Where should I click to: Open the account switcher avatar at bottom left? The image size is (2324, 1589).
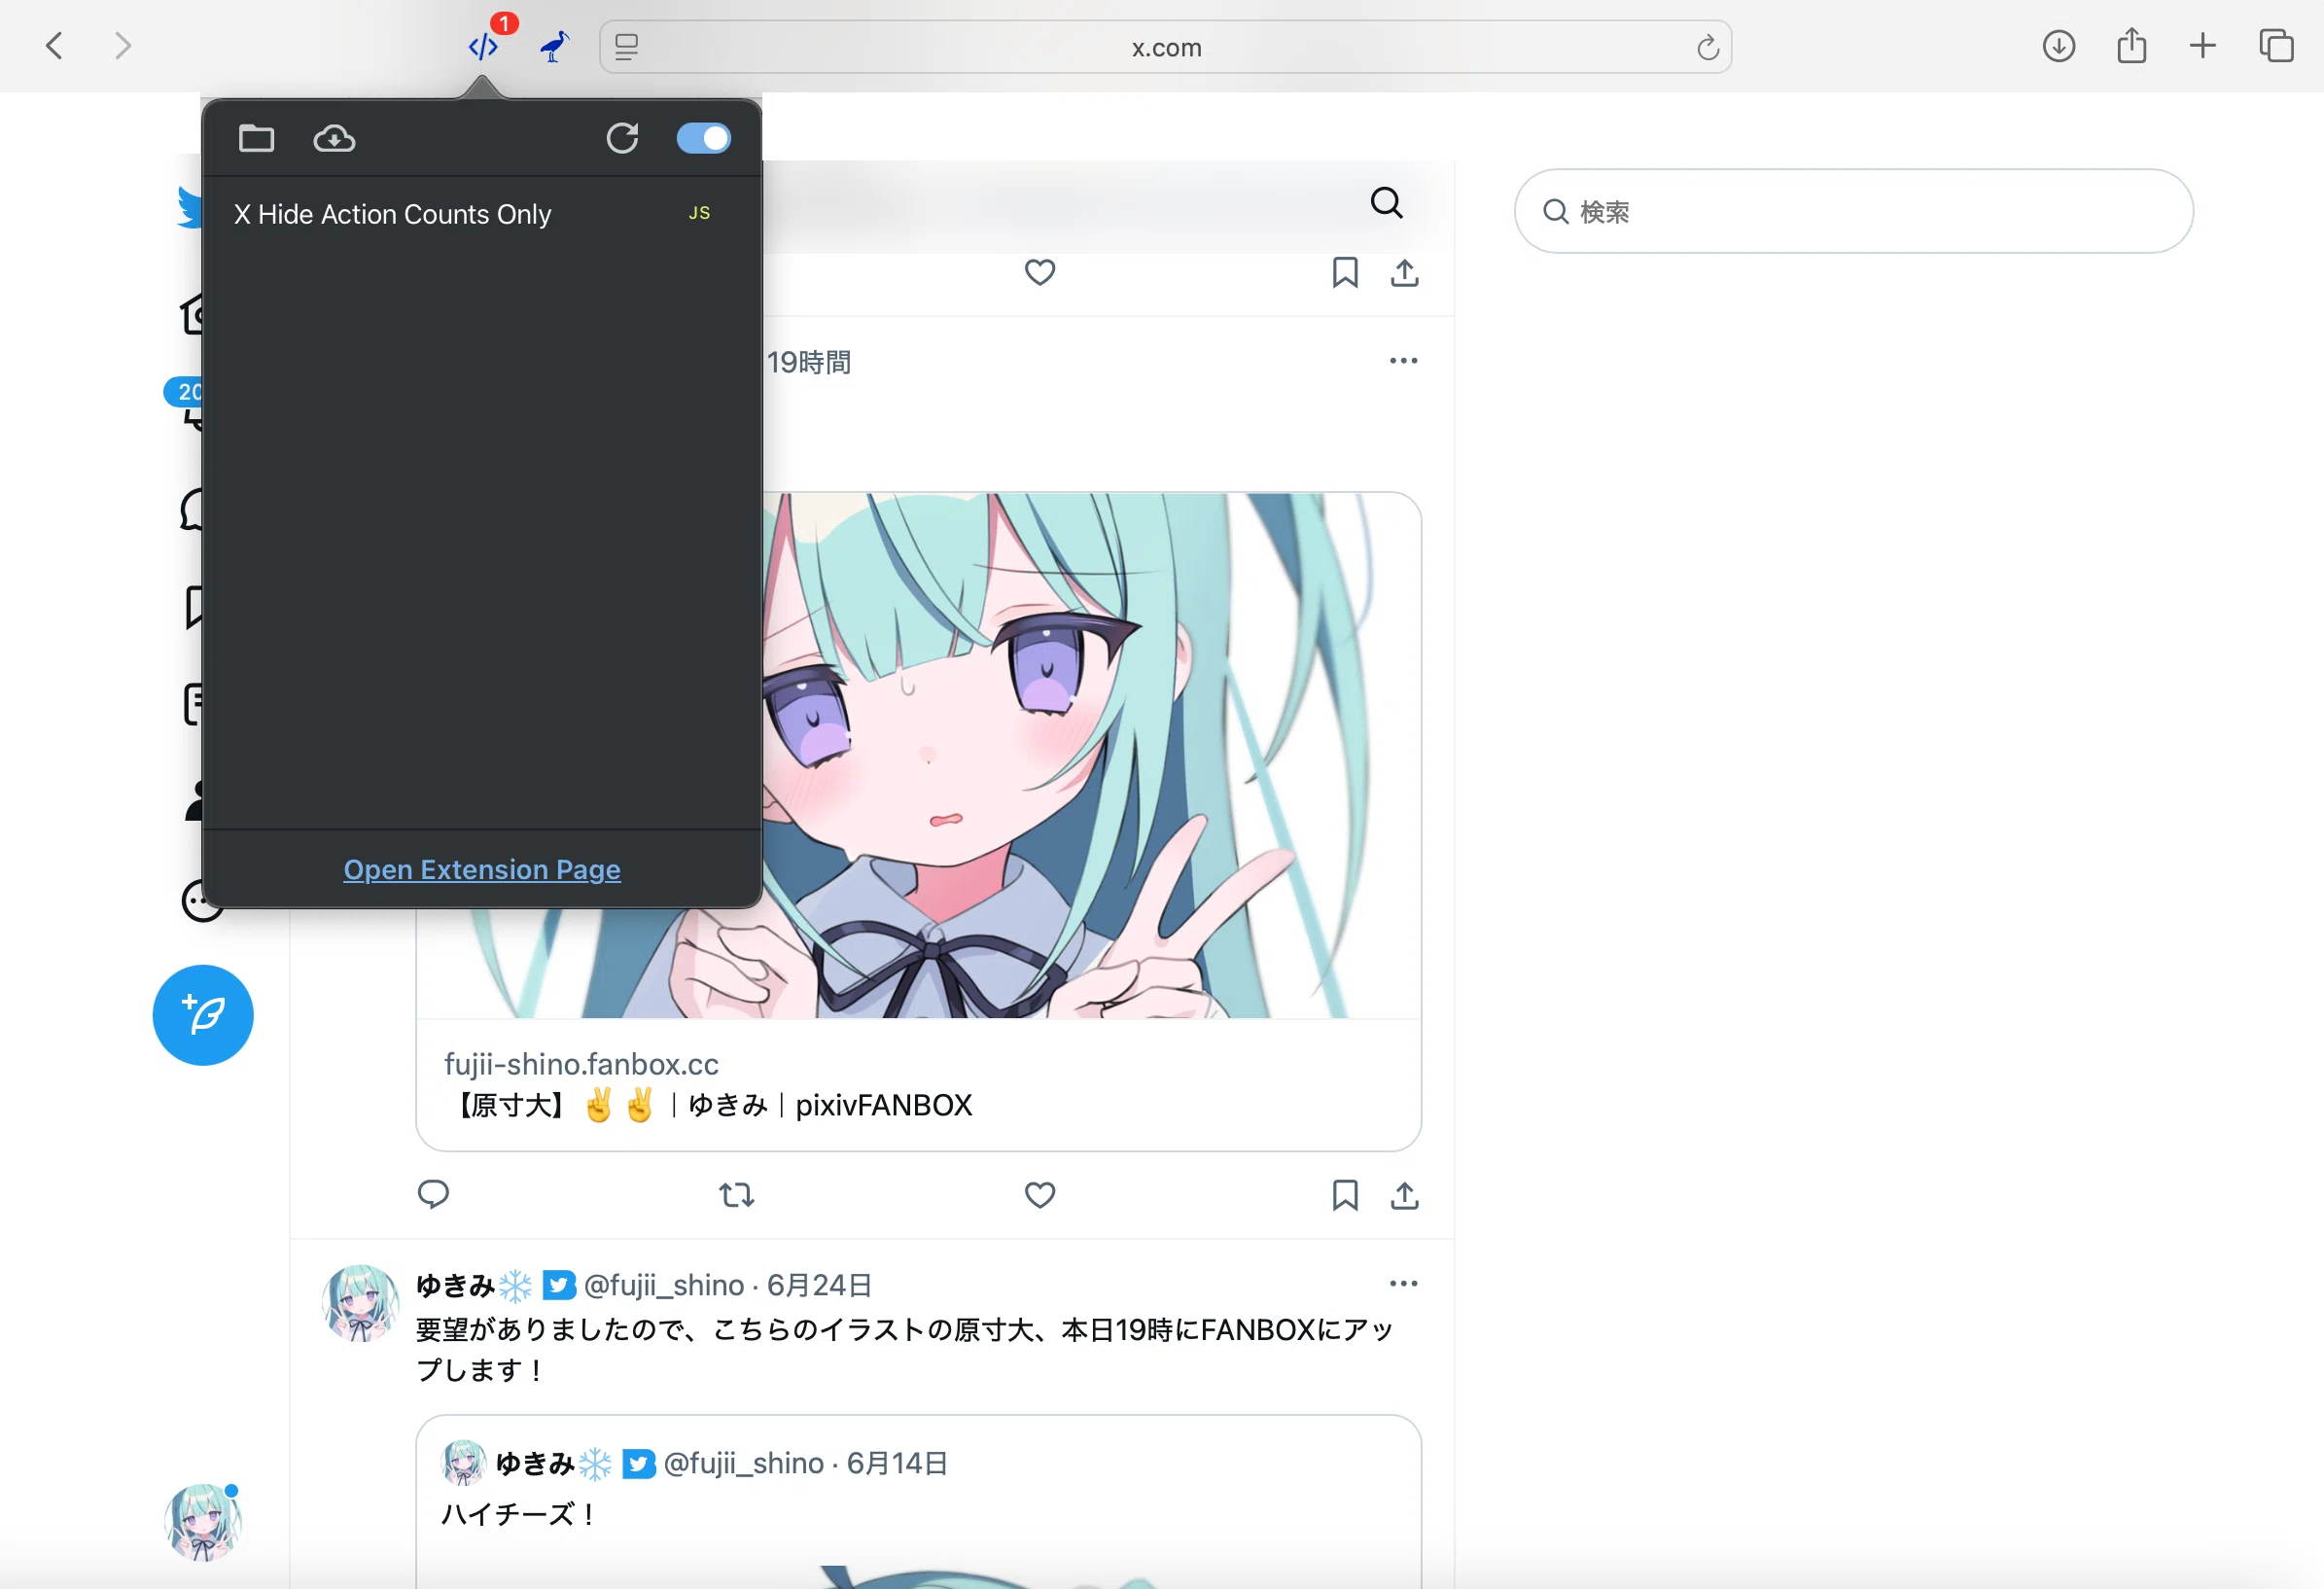pos(203,1521)
